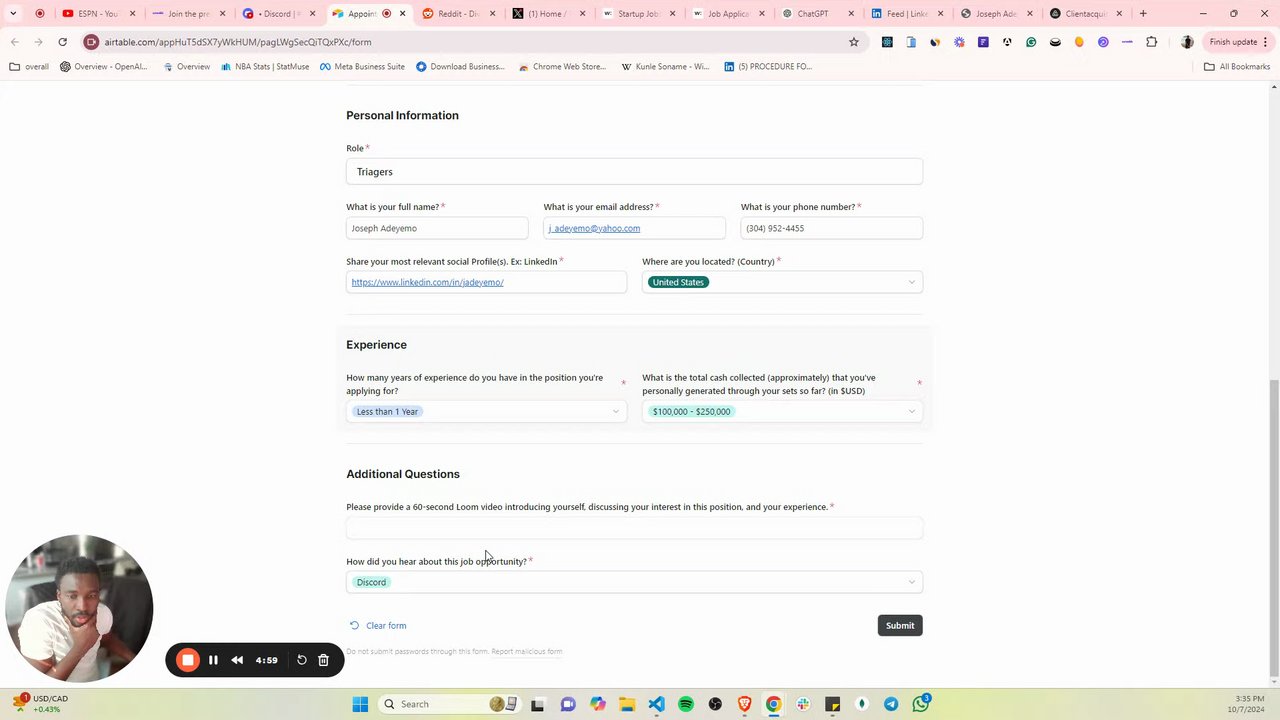Click the full name input field
This screenshot has height=720, width=1280.
437,228
